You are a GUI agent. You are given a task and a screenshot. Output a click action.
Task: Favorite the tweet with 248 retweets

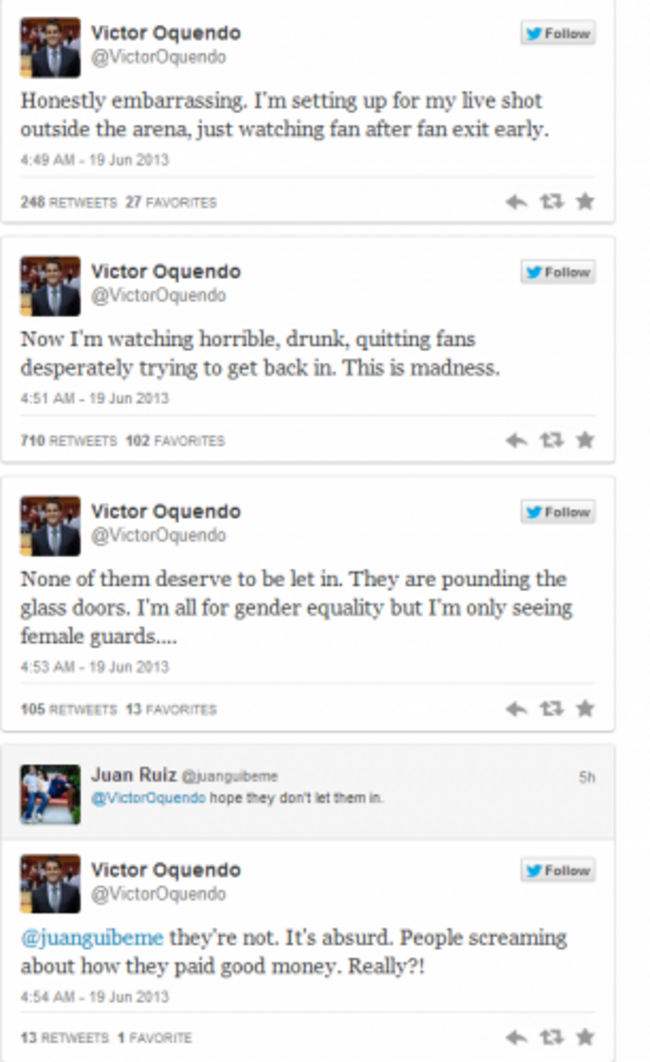coord(585,201)
